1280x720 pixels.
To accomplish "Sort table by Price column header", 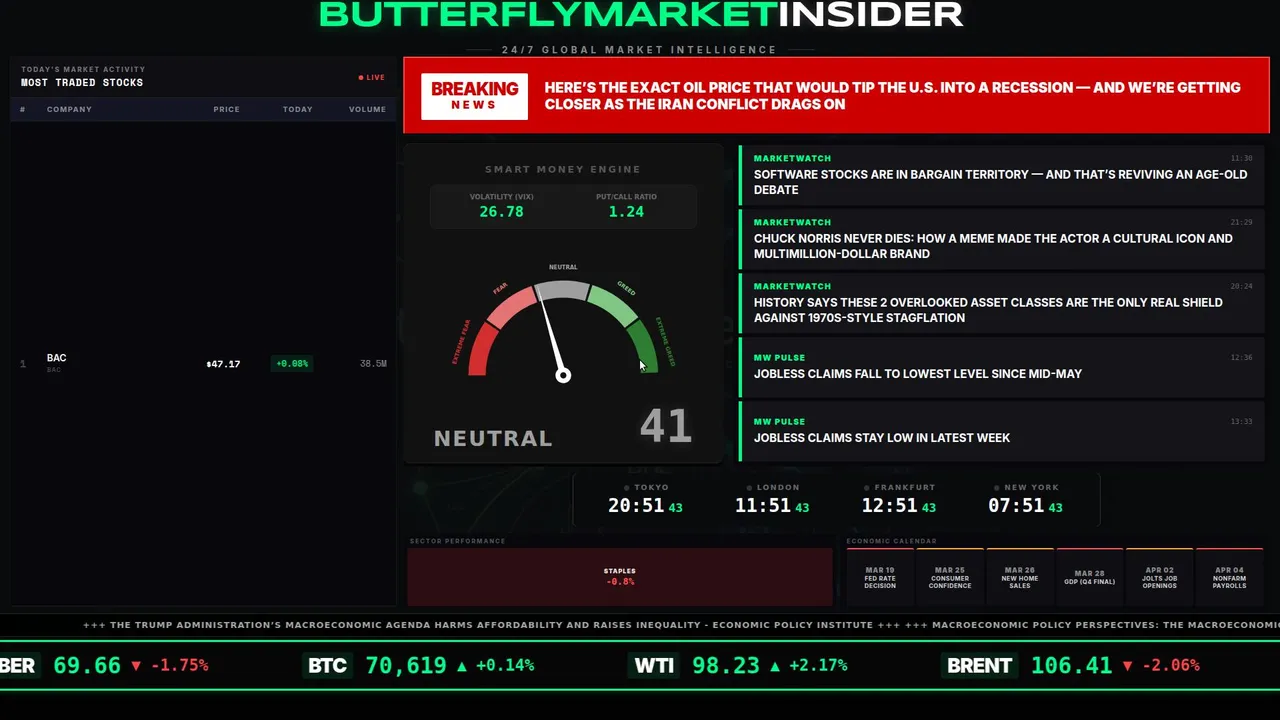I will [226, 109].
